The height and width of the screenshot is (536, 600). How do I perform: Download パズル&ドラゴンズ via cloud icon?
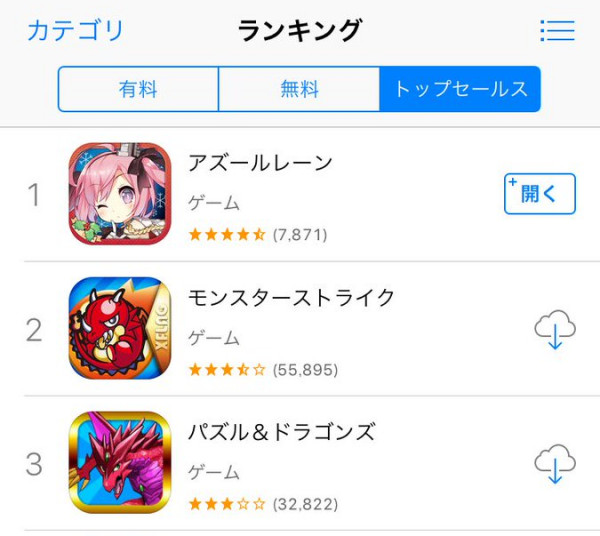coord(555,464)
